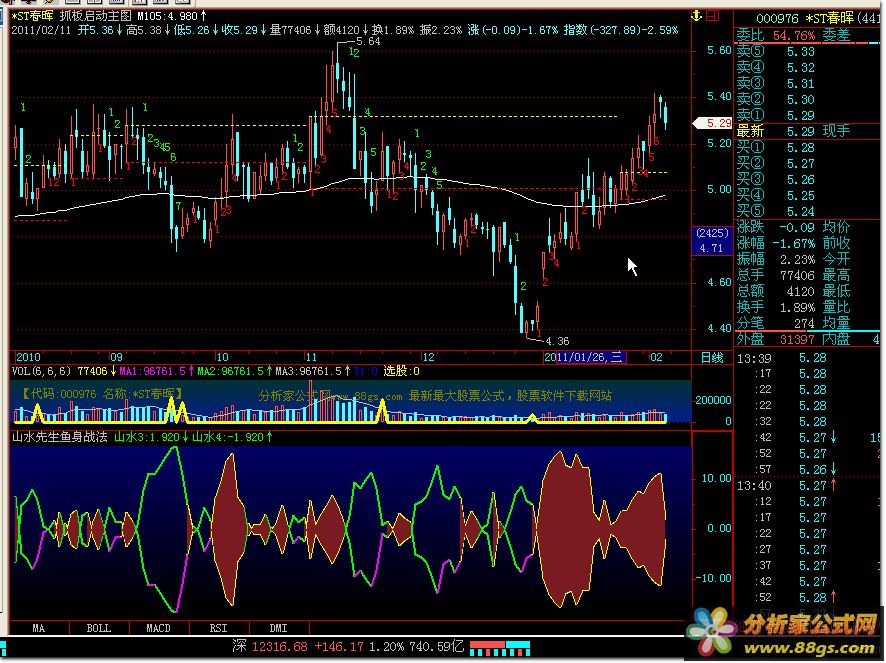
Task: Click the yellow anchor icon above price axis
Action: pyautogui.click(x=697, y=16)
